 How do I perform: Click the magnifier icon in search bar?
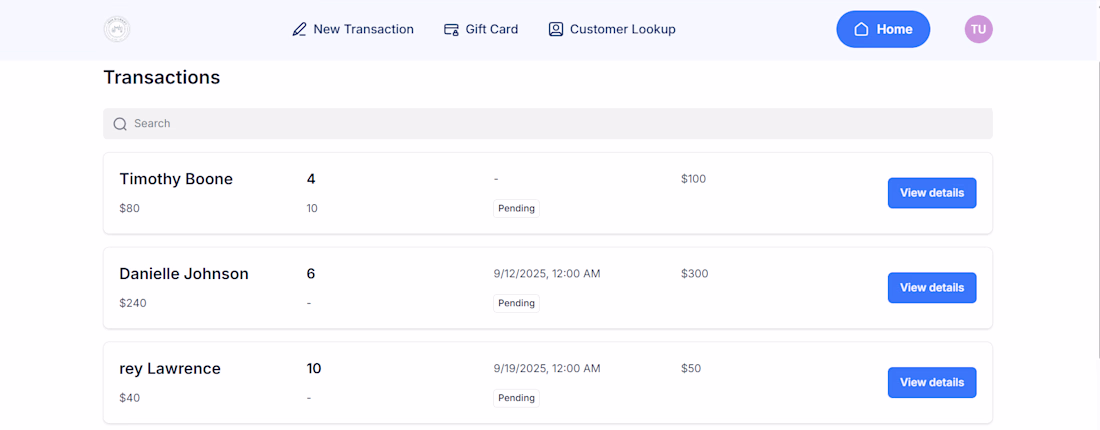120,124
